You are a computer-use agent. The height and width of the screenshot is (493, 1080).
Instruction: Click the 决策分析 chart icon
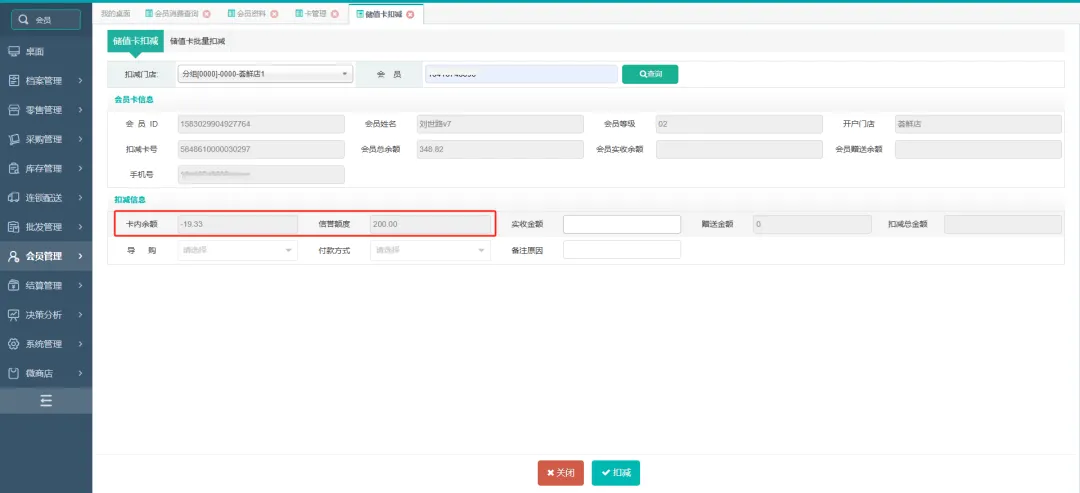14,315
